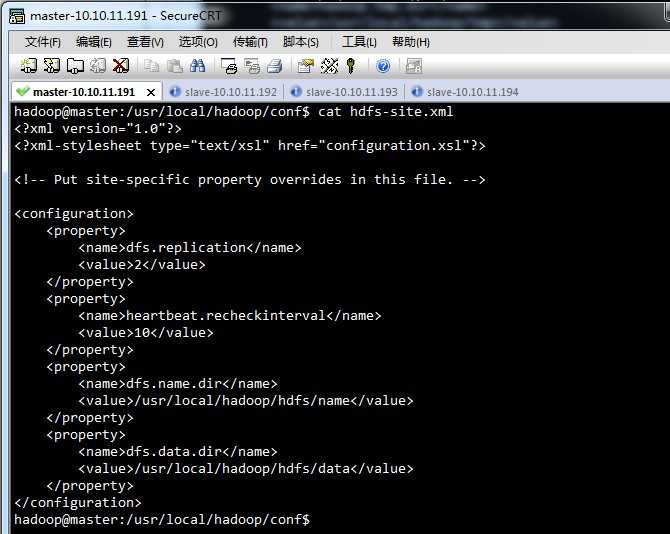Click the '<?xml version="1.0"?>' line
Screen dimensions: 670x534
pyautogui.click(x=98, y=129)
